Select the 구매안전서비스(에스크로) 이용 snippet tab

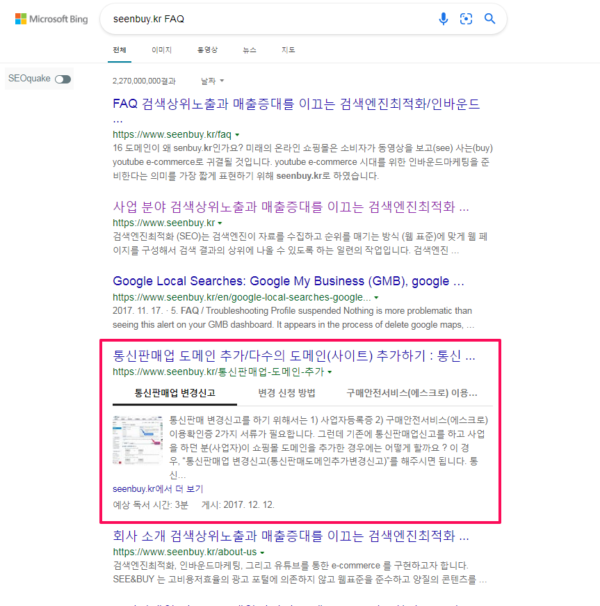coord(412,393)
